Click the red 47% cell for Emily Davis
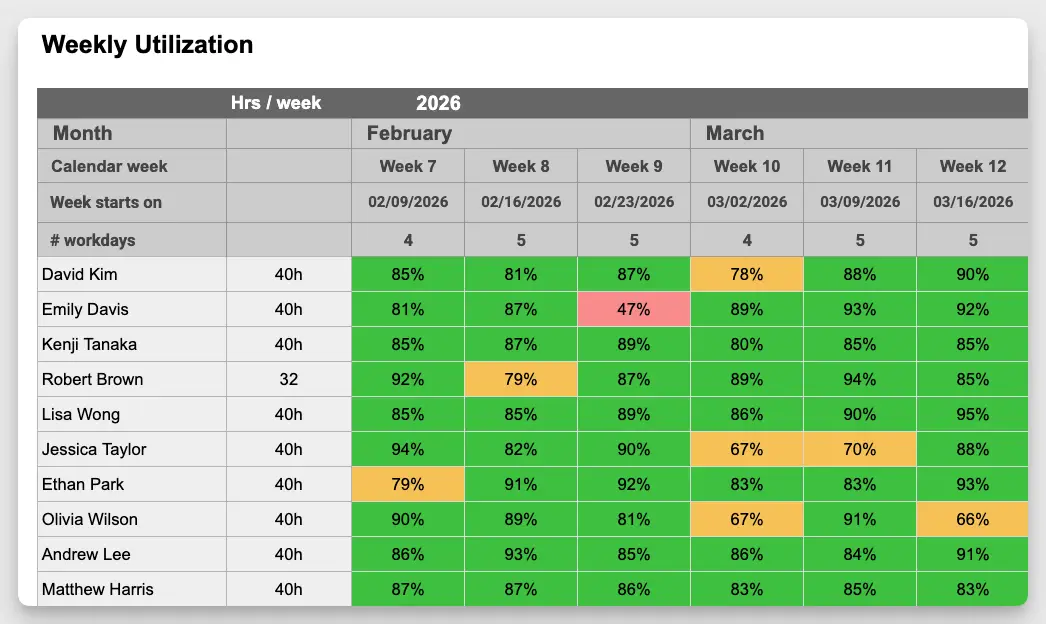This screenshot has height=624, width=1046. click(633, 309)
